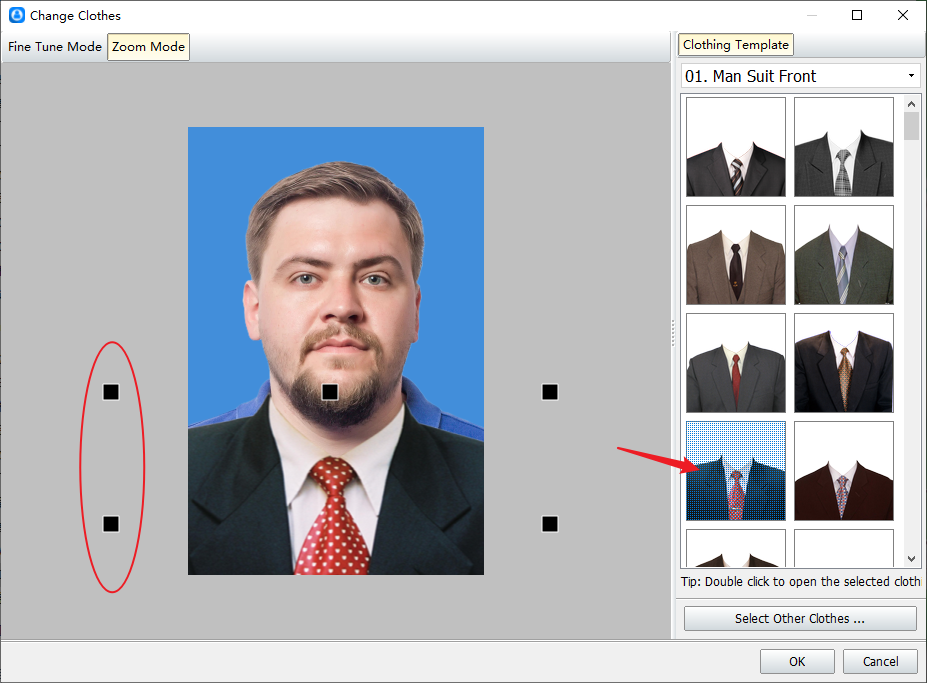Open the Clothing Template tab
Viewport: 927px width, 683px height.
tap(735, 45)
